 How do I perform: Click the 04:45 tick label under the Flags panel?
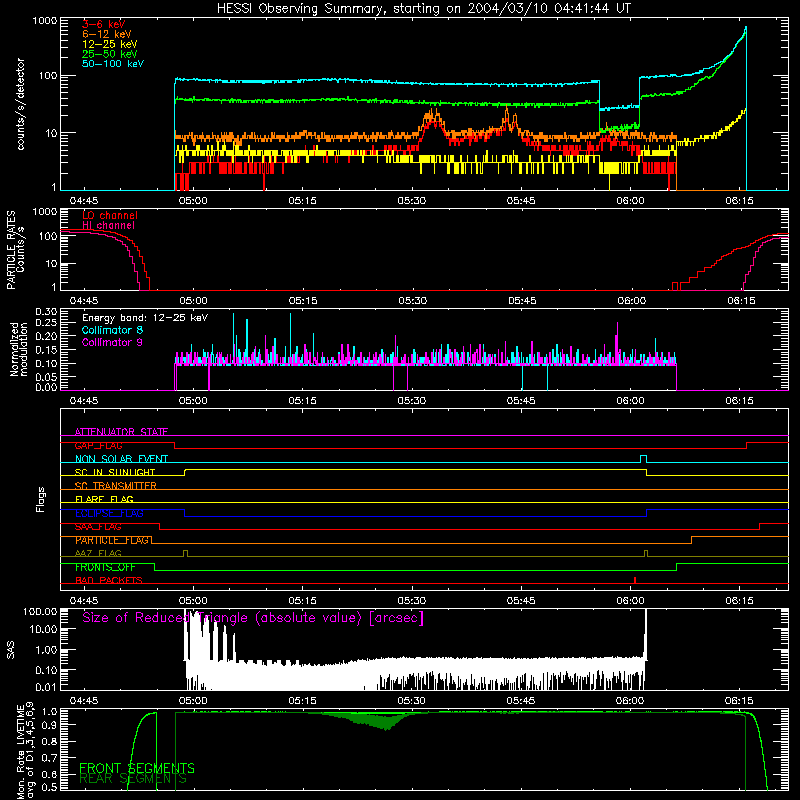click(84, 601)
